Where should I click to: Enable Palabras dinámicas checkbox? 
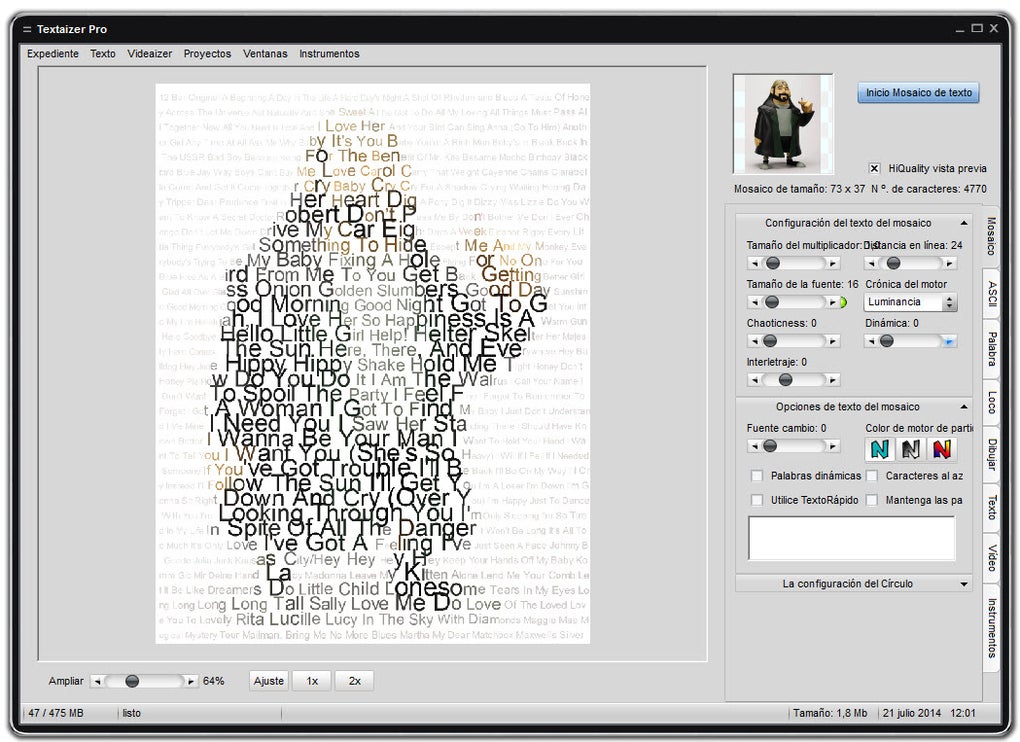pos(757,476)
